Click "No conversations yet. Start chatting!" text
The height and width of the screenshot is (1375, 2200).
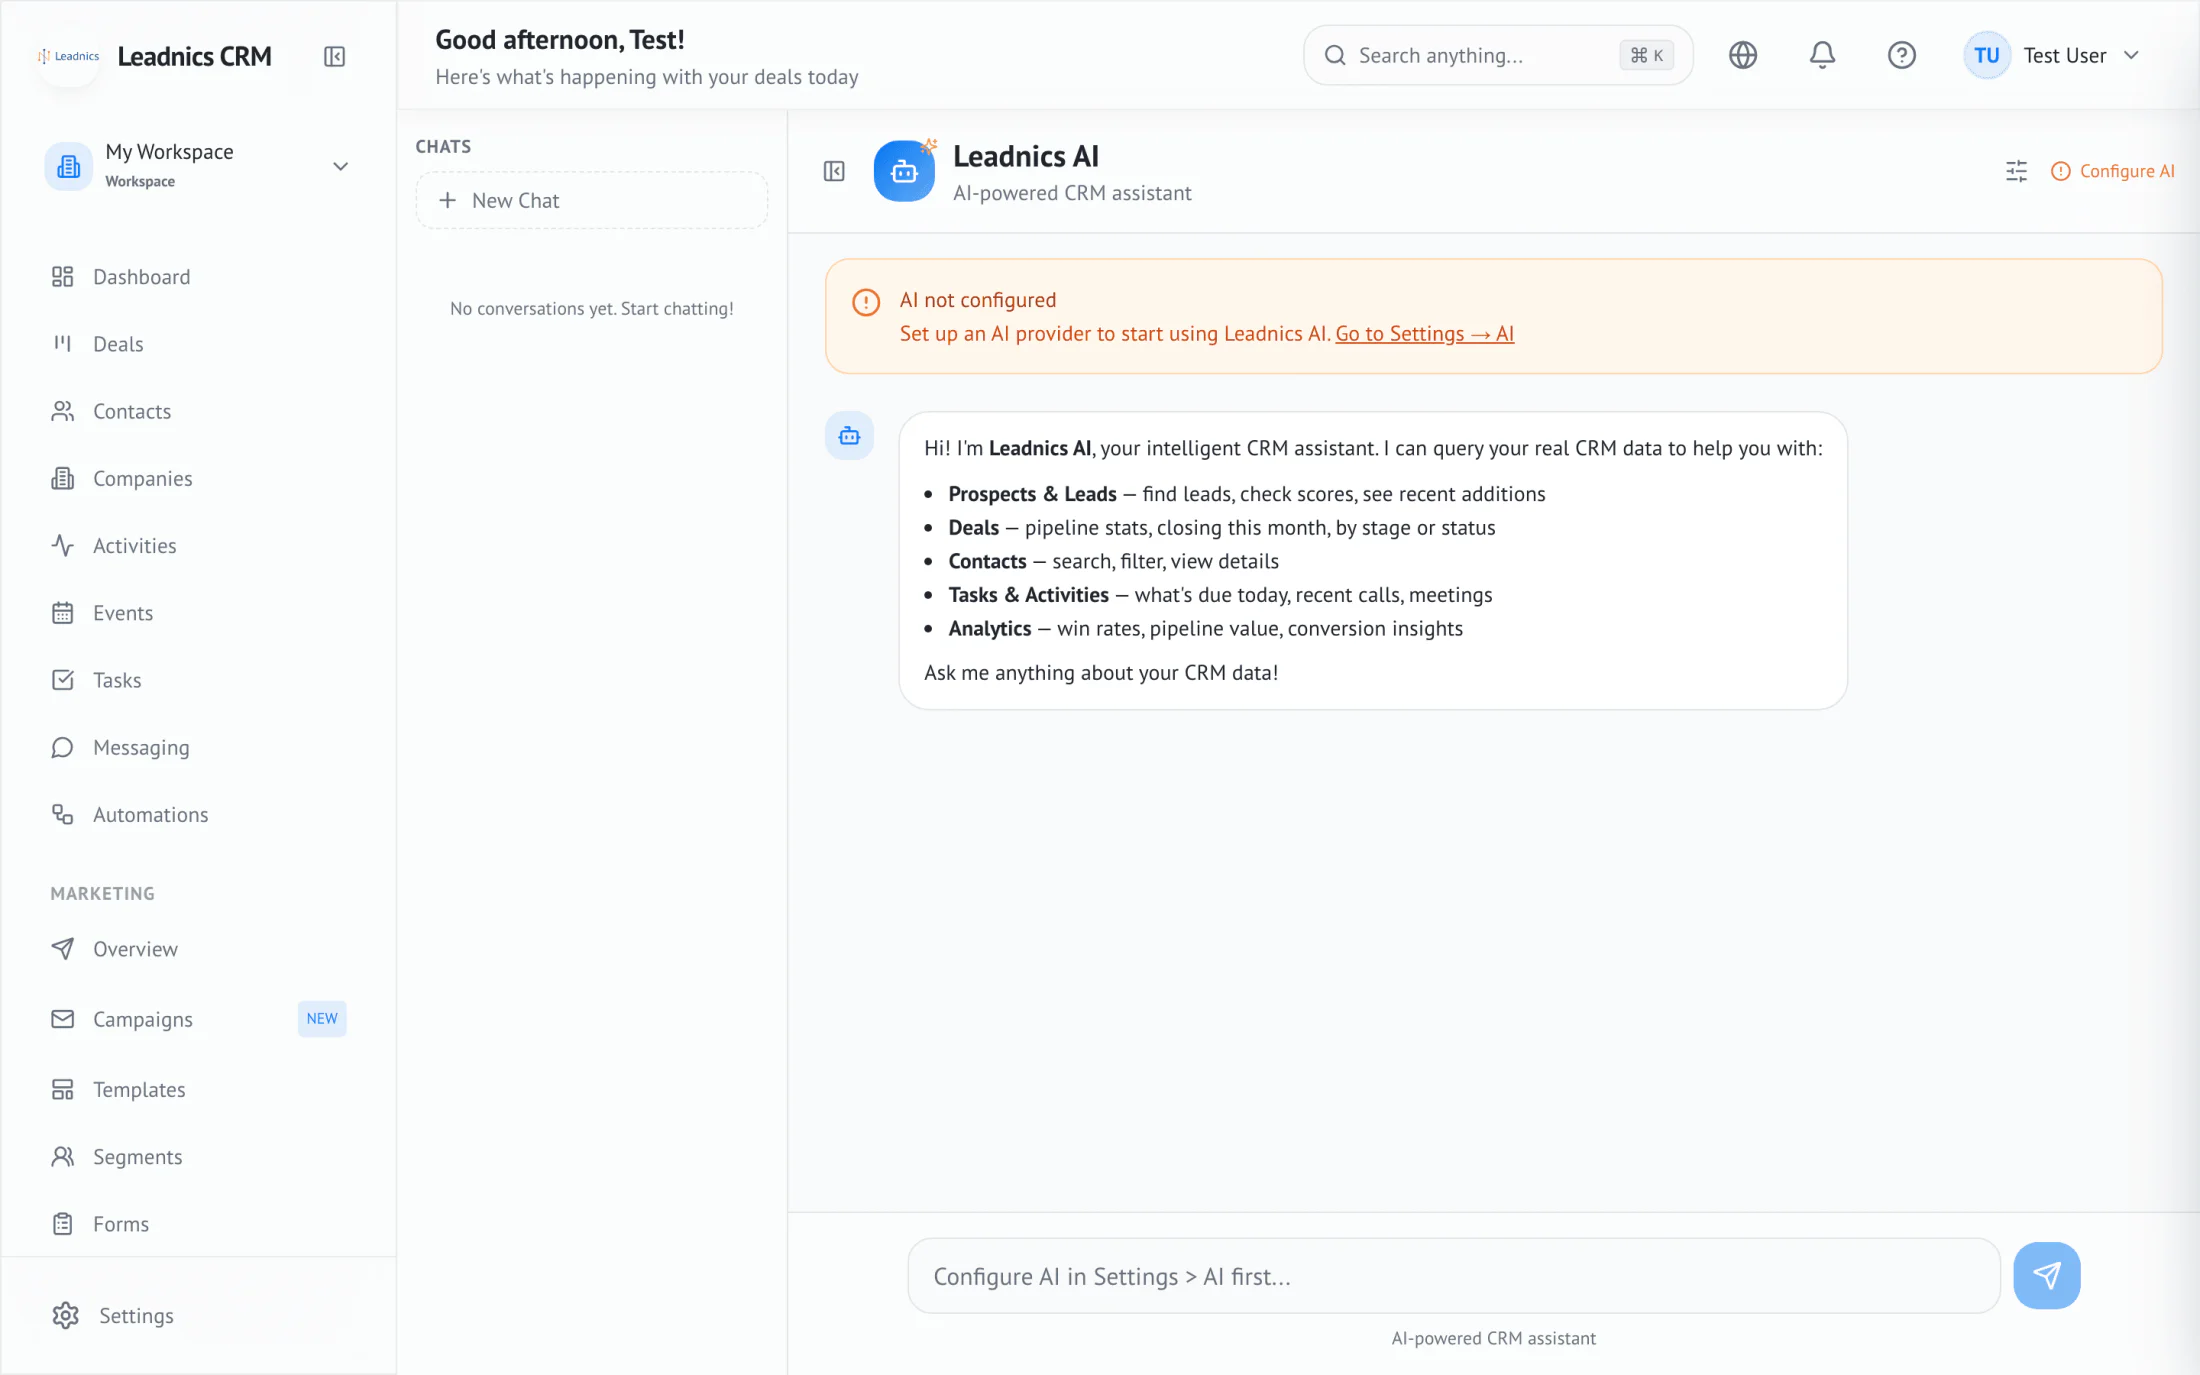[x=591, y=309]
